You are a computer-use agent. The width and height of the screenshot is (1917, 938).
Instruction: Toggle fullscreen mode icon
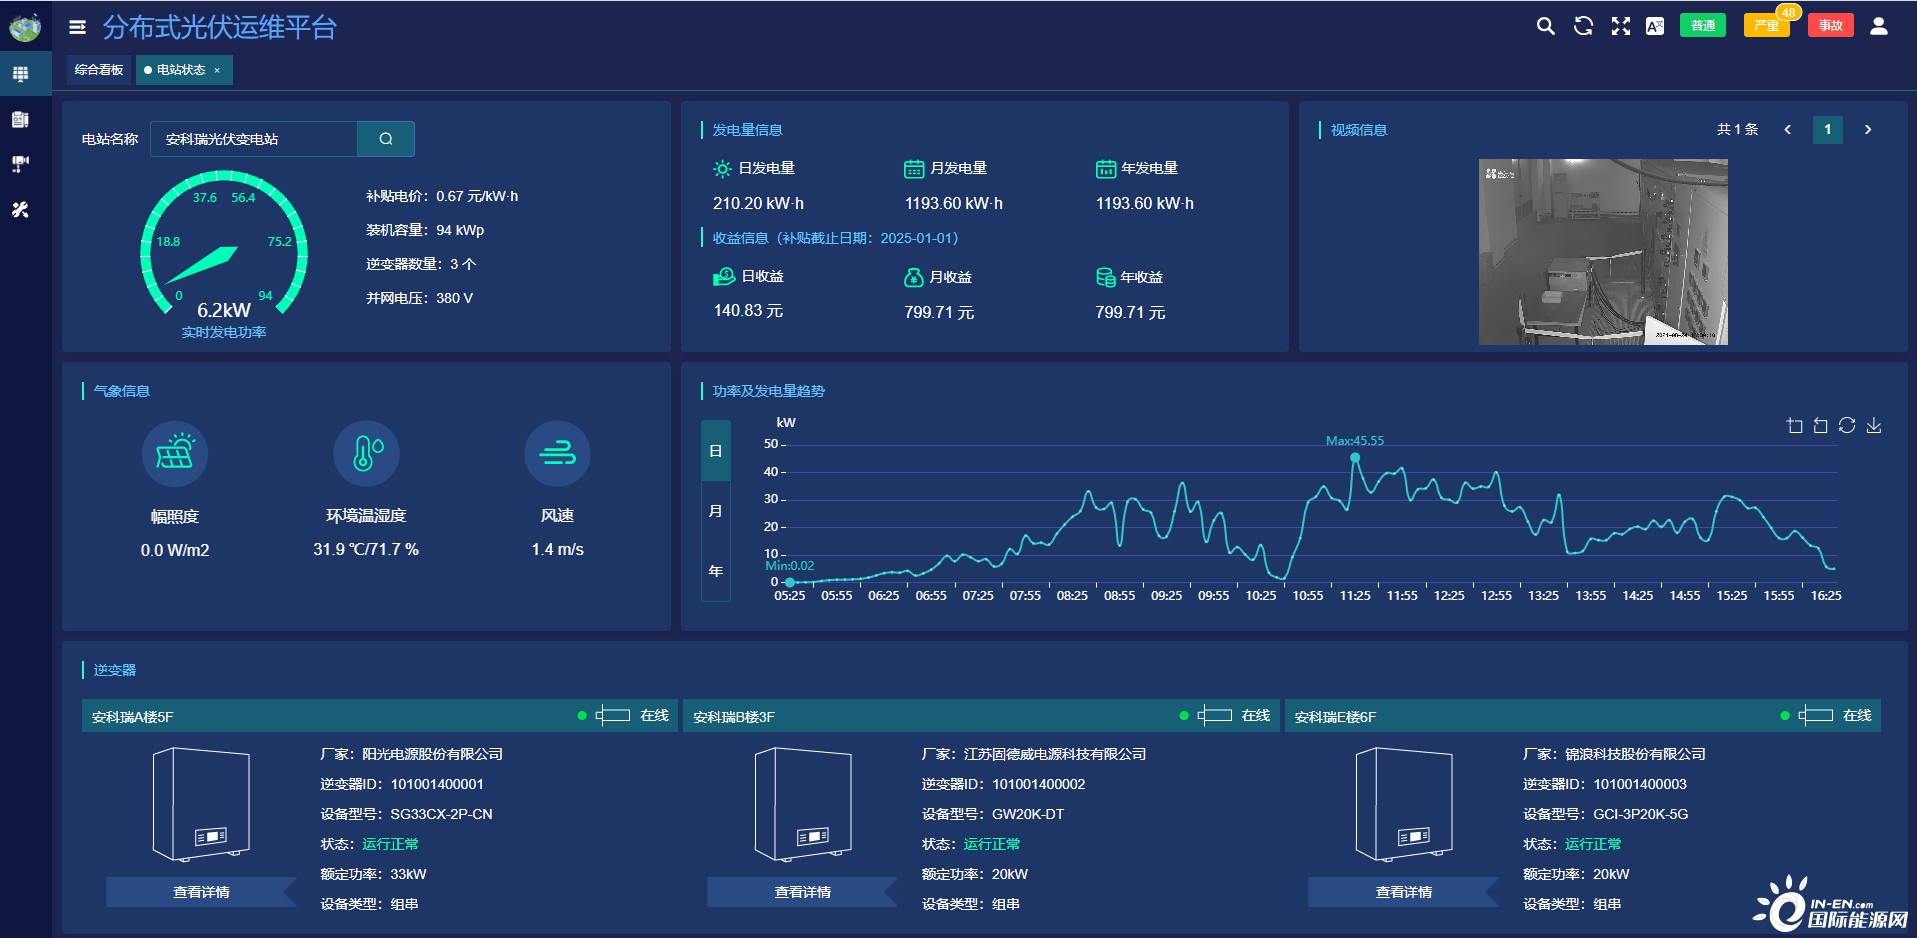(x=1620, y=26)
